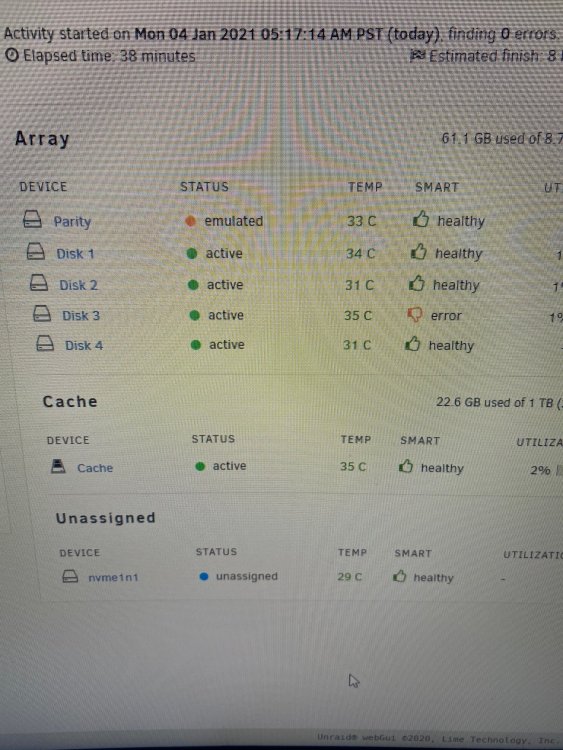Click the Disk 1 drive icon
The width and height of the screenshot is (563, 750).
pyautogui.click(x=35, y=251)
